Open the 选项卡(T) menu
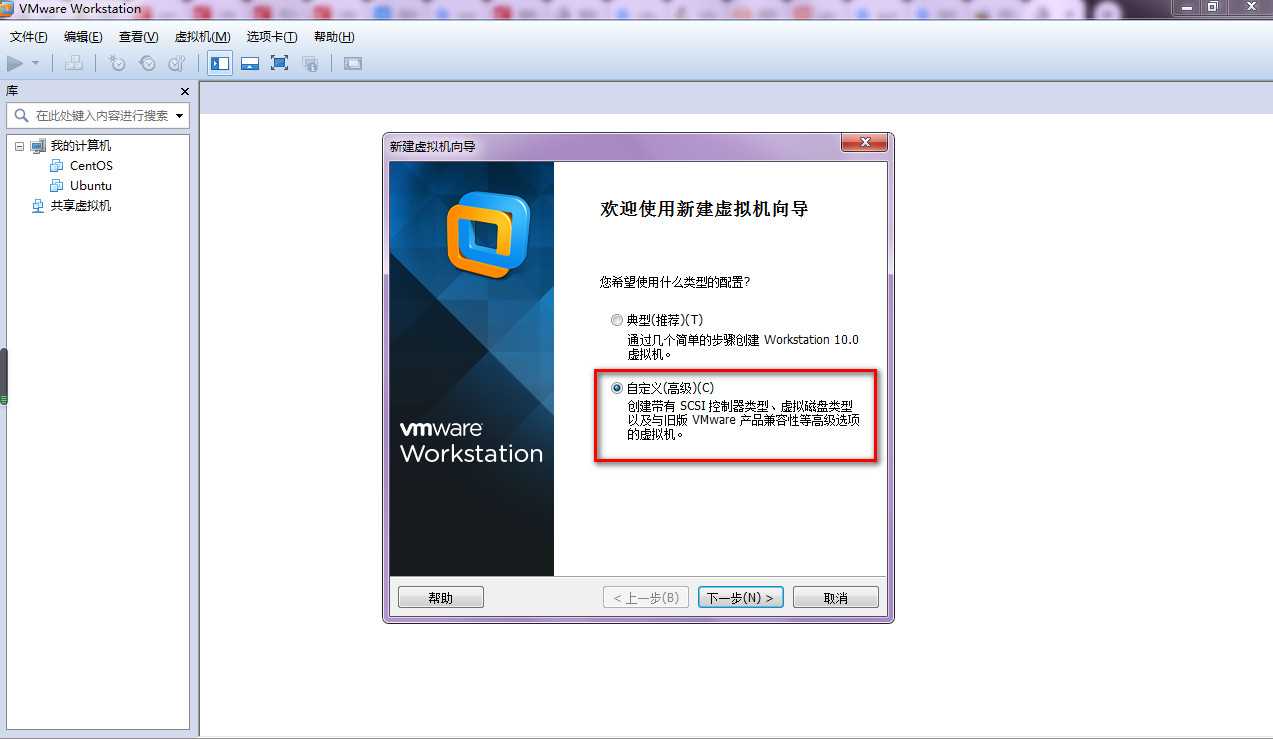Viewport: 1273px width, 740px height. [x=272, y=37]
